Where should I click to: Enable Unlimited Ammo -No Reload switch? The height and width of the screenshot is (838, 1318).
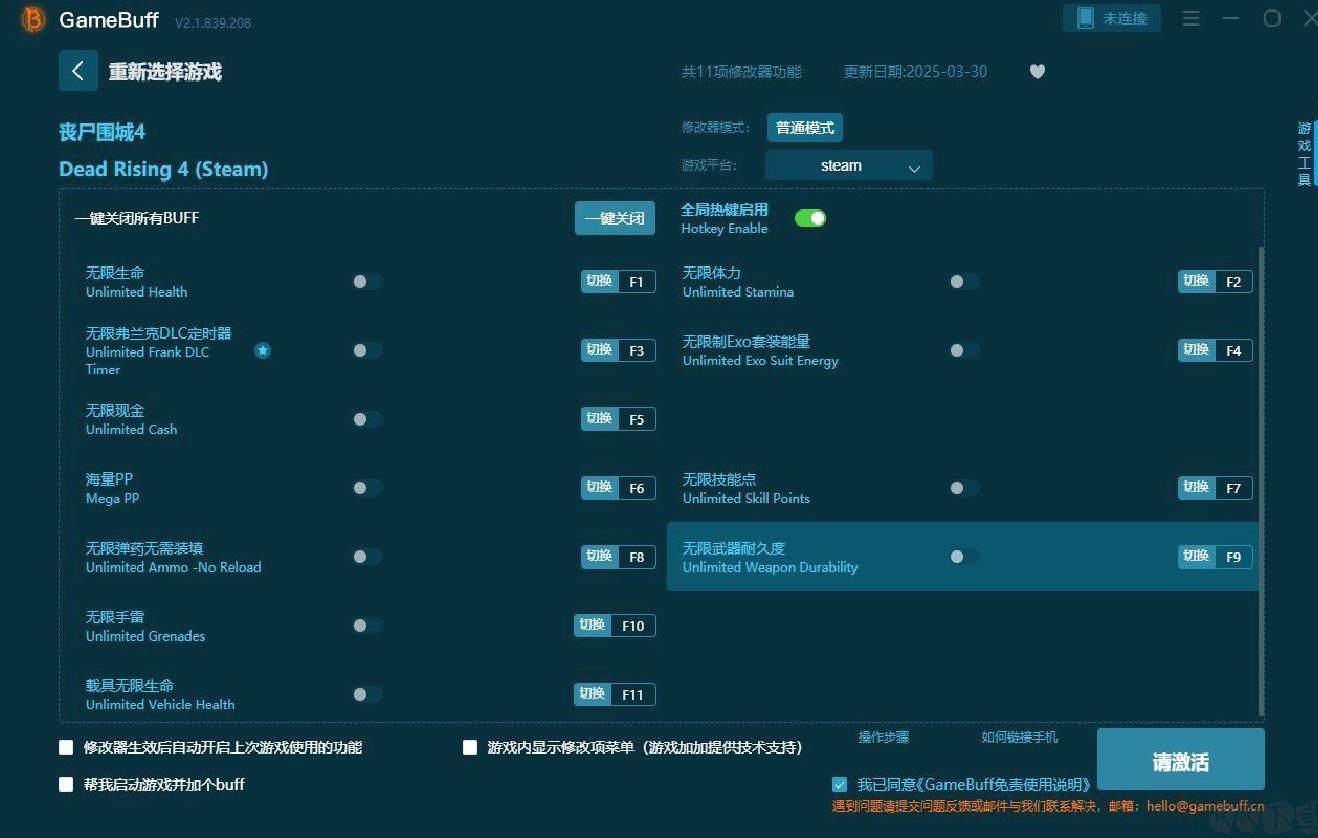(x=367, y=556)
